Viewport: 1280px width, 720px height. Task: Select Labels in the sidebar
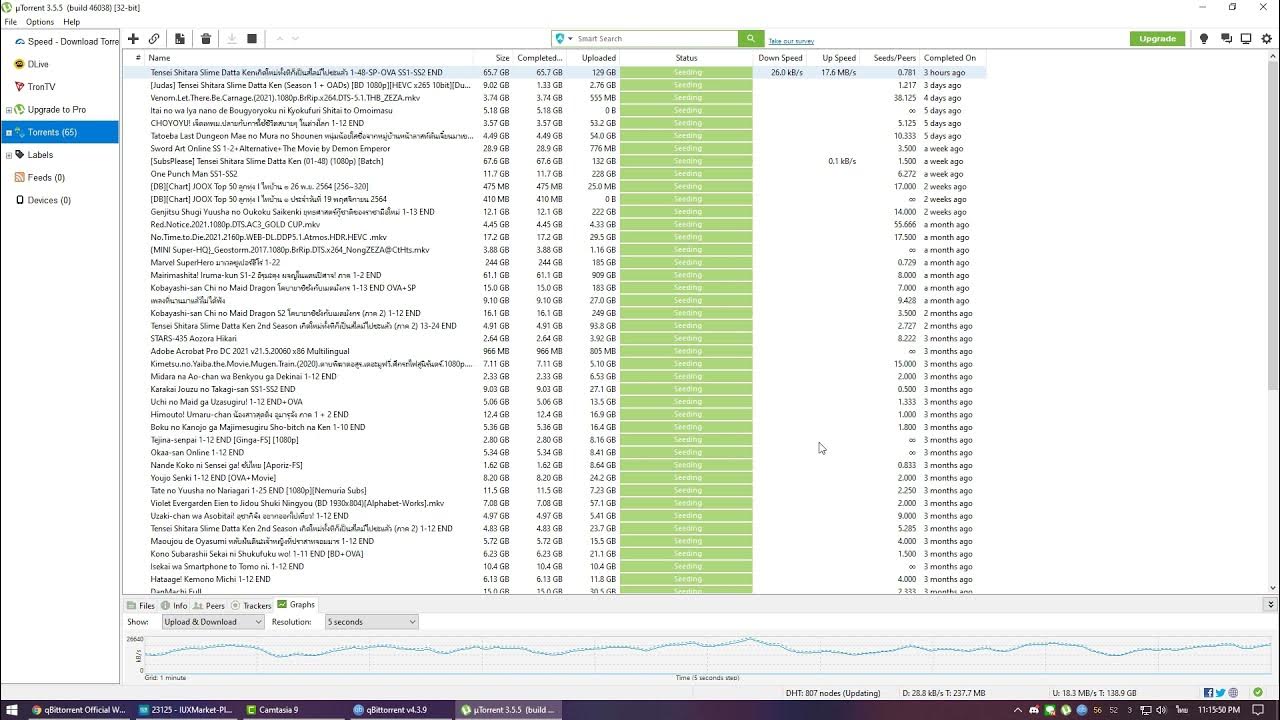pos(40,155)
